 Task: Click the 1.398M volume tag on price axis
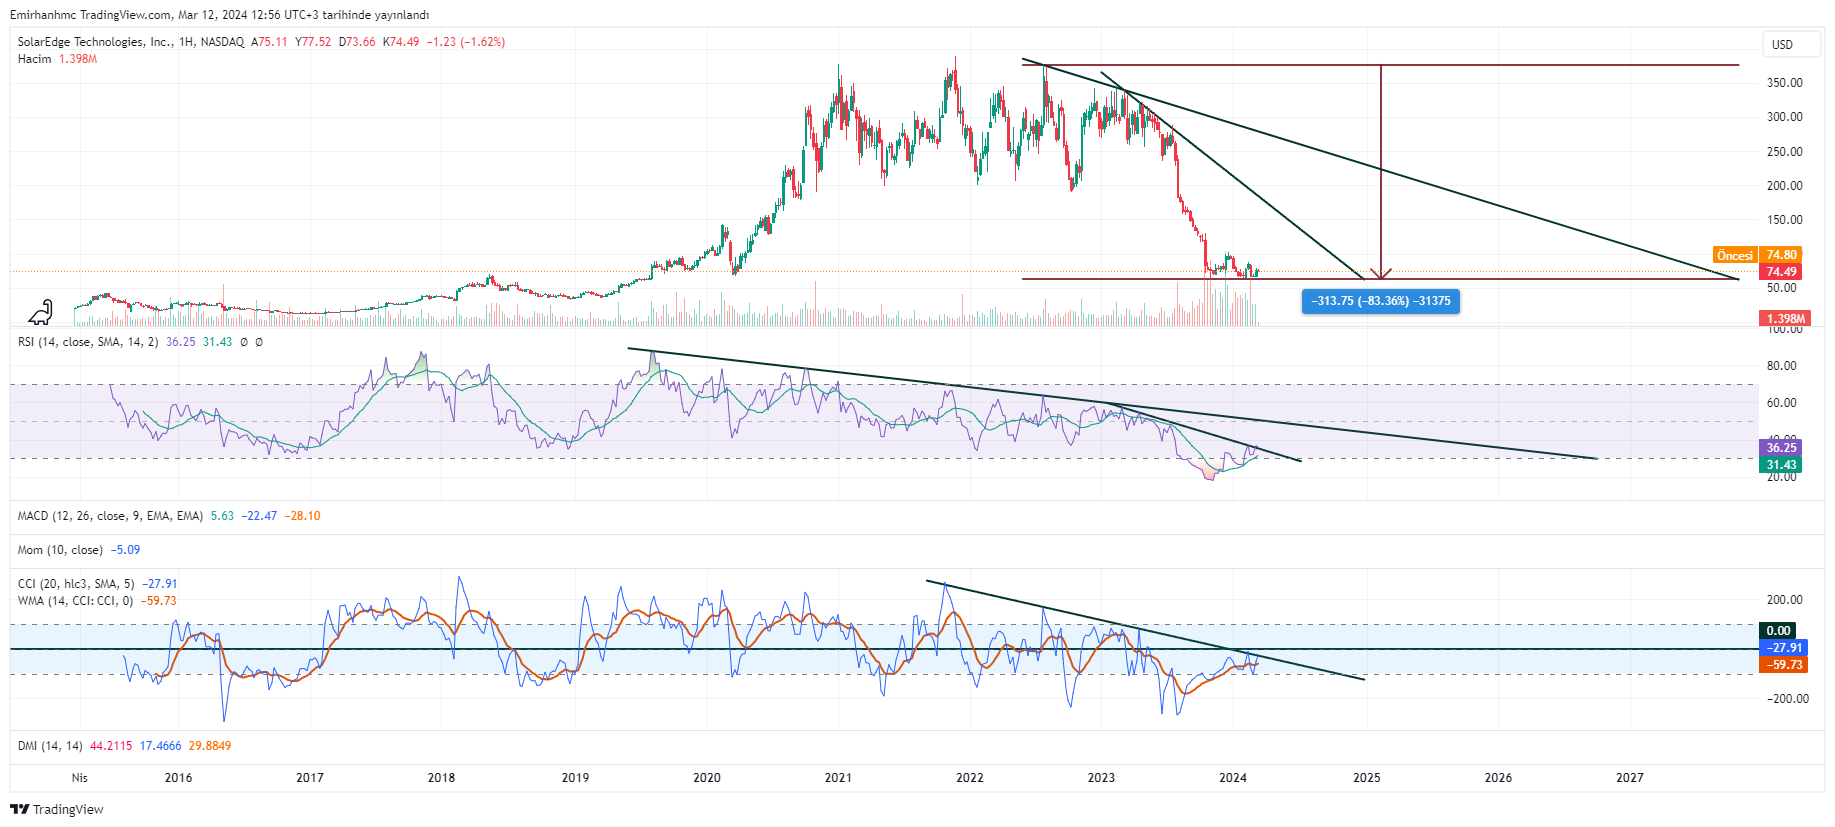(1785, 319)
